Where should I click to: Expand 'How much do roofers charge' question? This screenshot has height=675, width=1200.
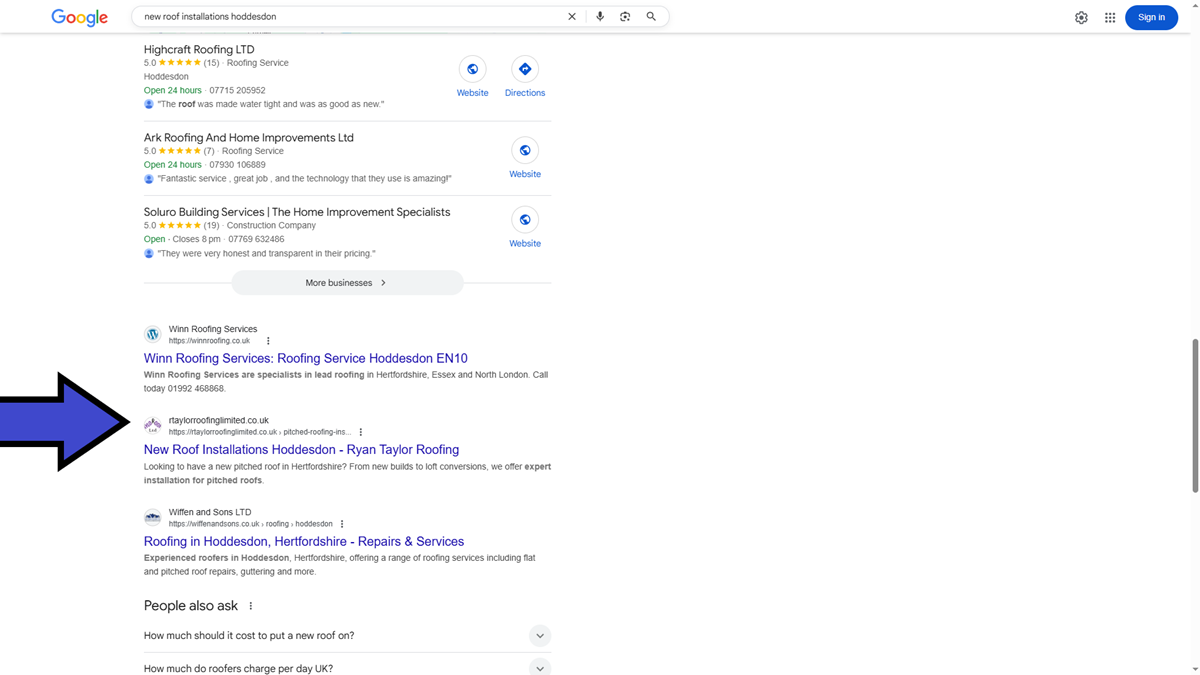[539, 668]
